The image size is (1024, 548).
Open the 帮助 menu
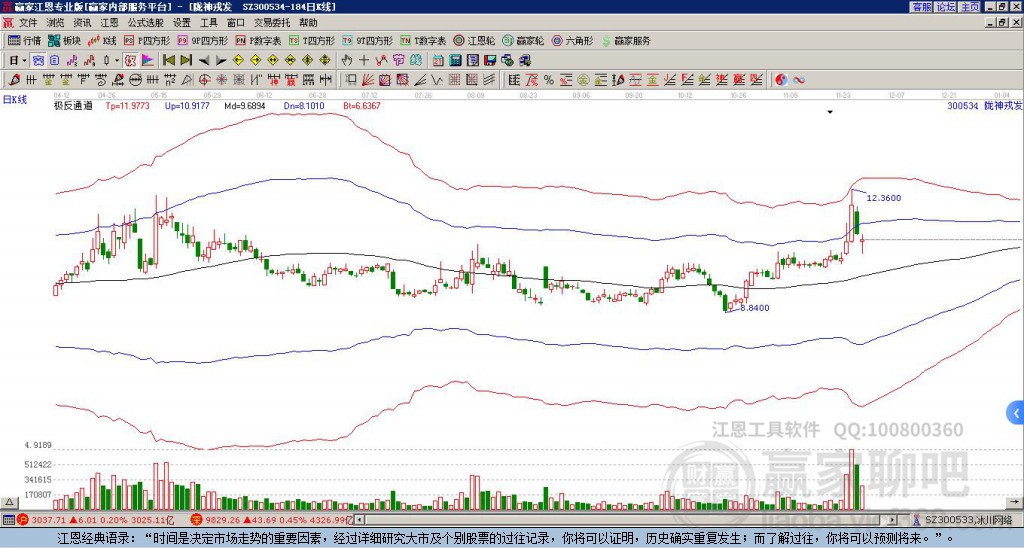pyautogui.click(x=308, y=23)
